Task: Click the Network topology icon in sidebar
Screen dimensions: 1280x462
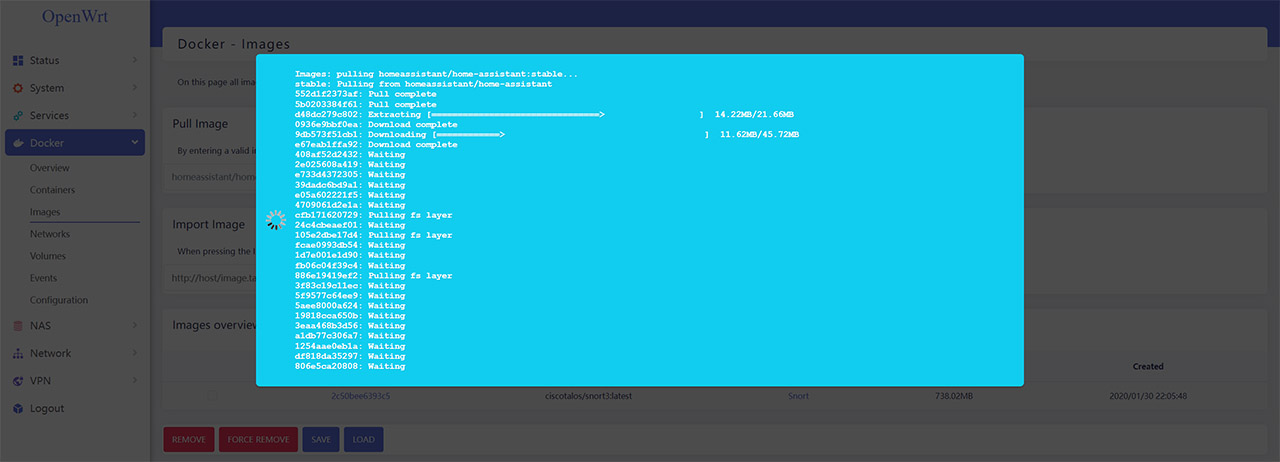Action: (18, 353)
